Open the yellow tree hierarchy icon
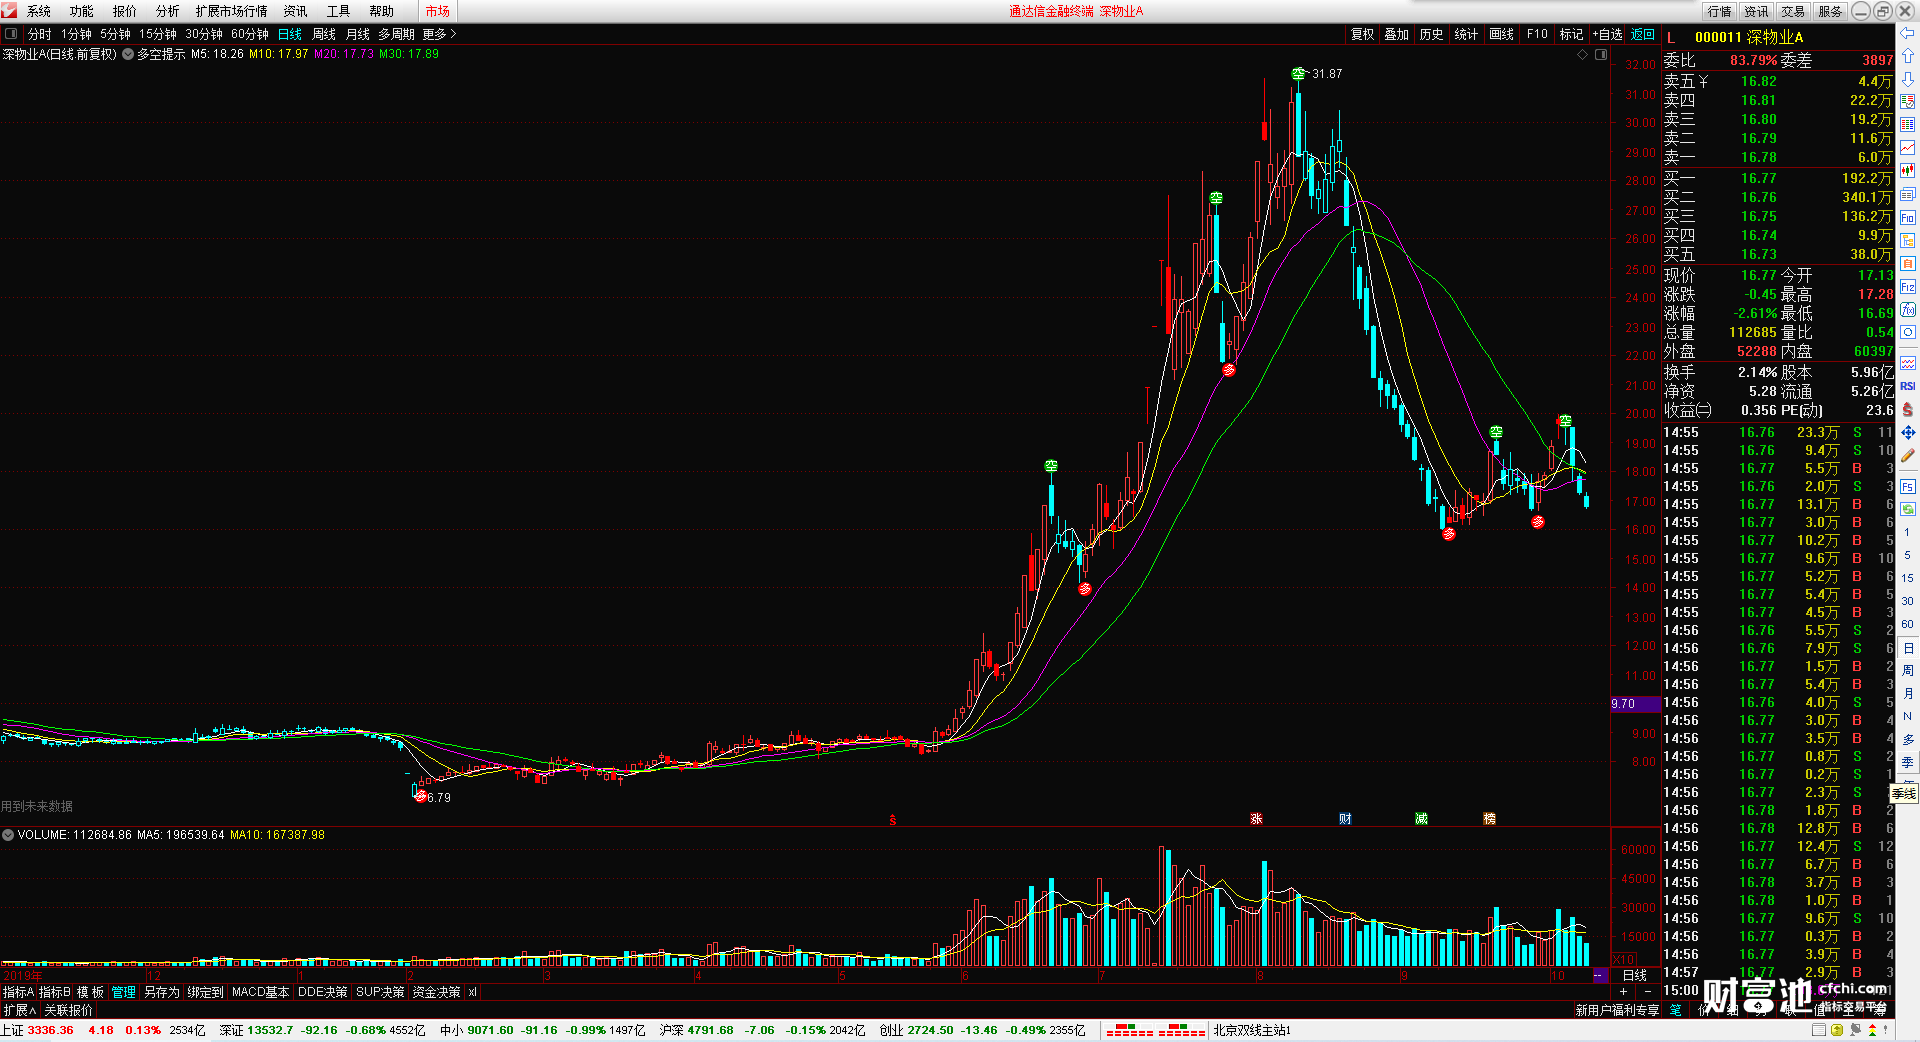 point(1907,240)
